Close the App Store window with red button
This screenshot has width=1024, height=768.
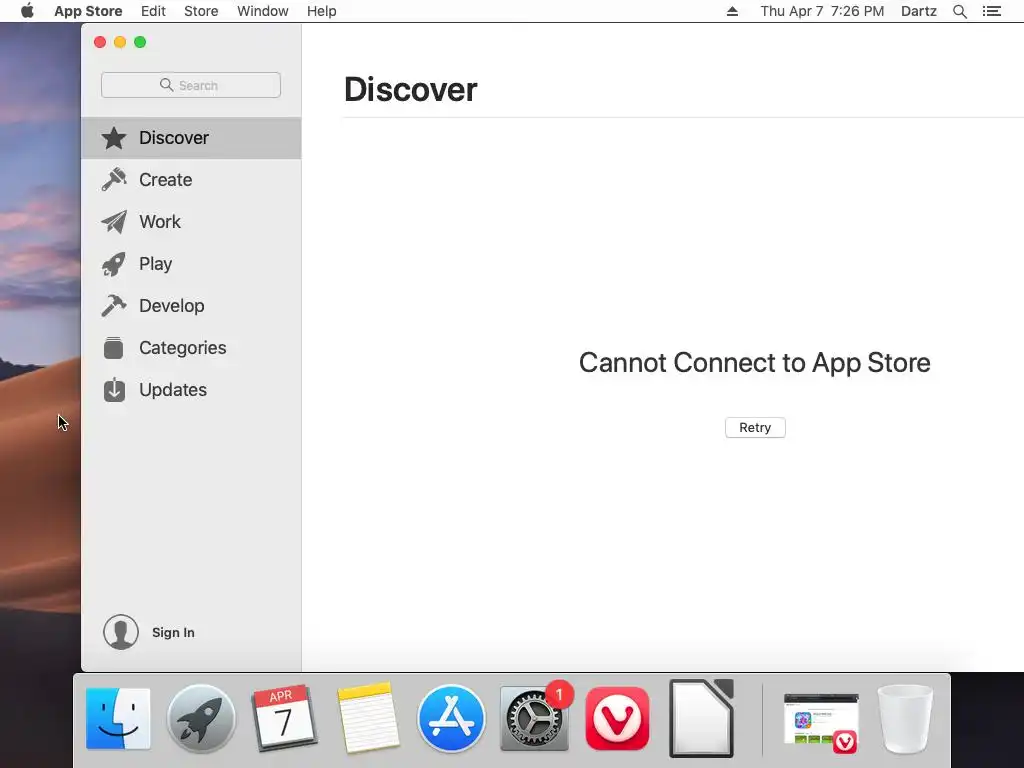tap(100, 42)
